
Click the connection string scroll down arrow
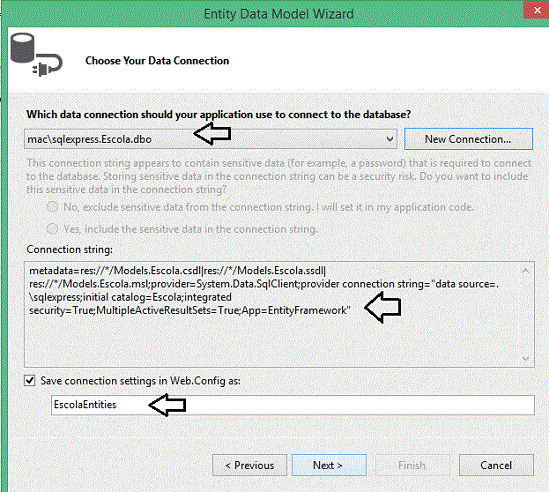[x=525, y=358]
